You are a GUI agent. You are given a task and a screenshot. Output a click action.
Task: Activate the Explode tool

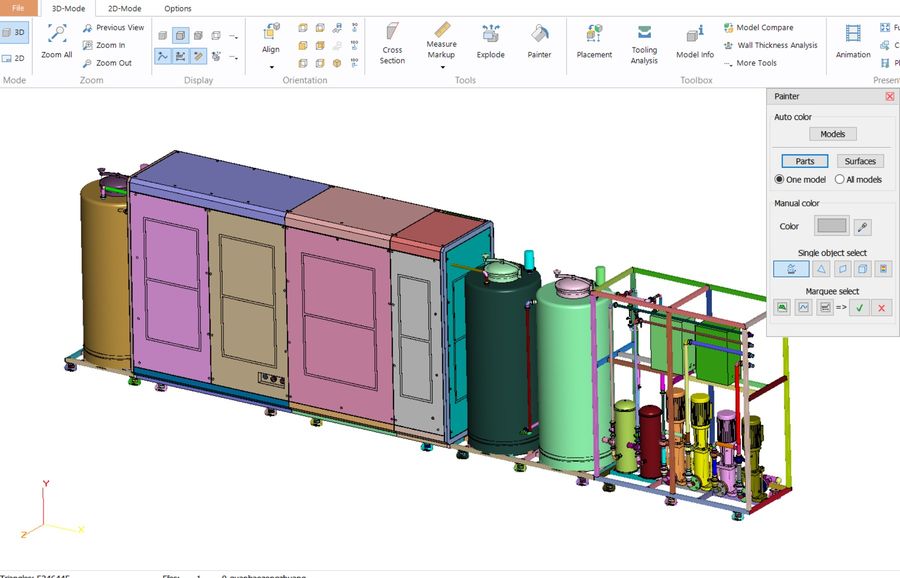[x=490, y=41]
